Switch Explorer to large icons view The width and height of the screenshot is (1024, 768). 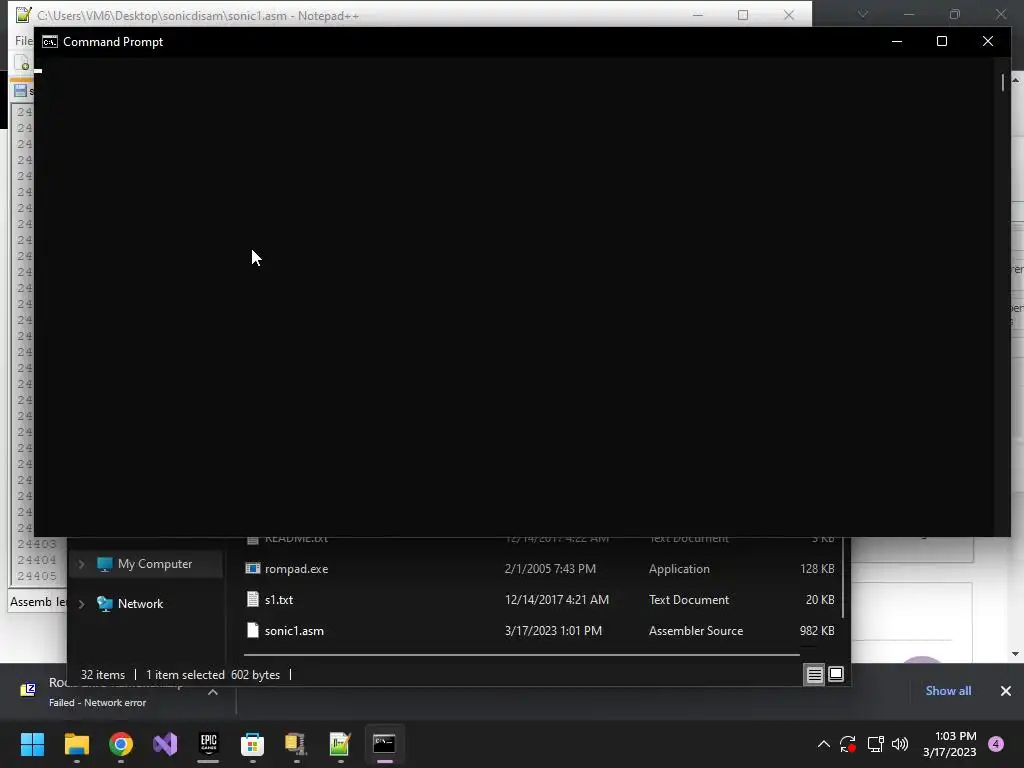click(836, 674)
